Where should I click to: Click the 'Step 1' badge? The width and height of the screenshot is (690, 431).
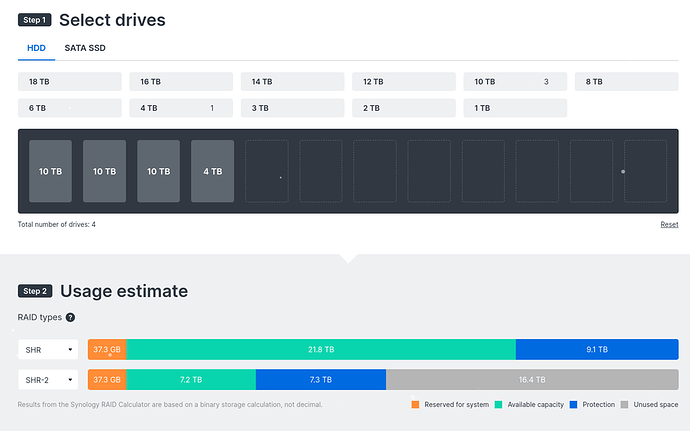click(35, 20)
